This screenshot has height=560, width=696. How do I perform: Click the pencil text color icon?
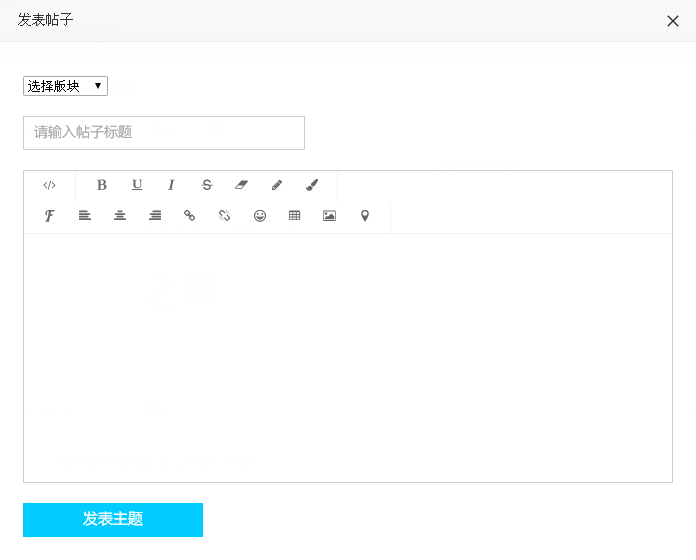coord(277,185)
